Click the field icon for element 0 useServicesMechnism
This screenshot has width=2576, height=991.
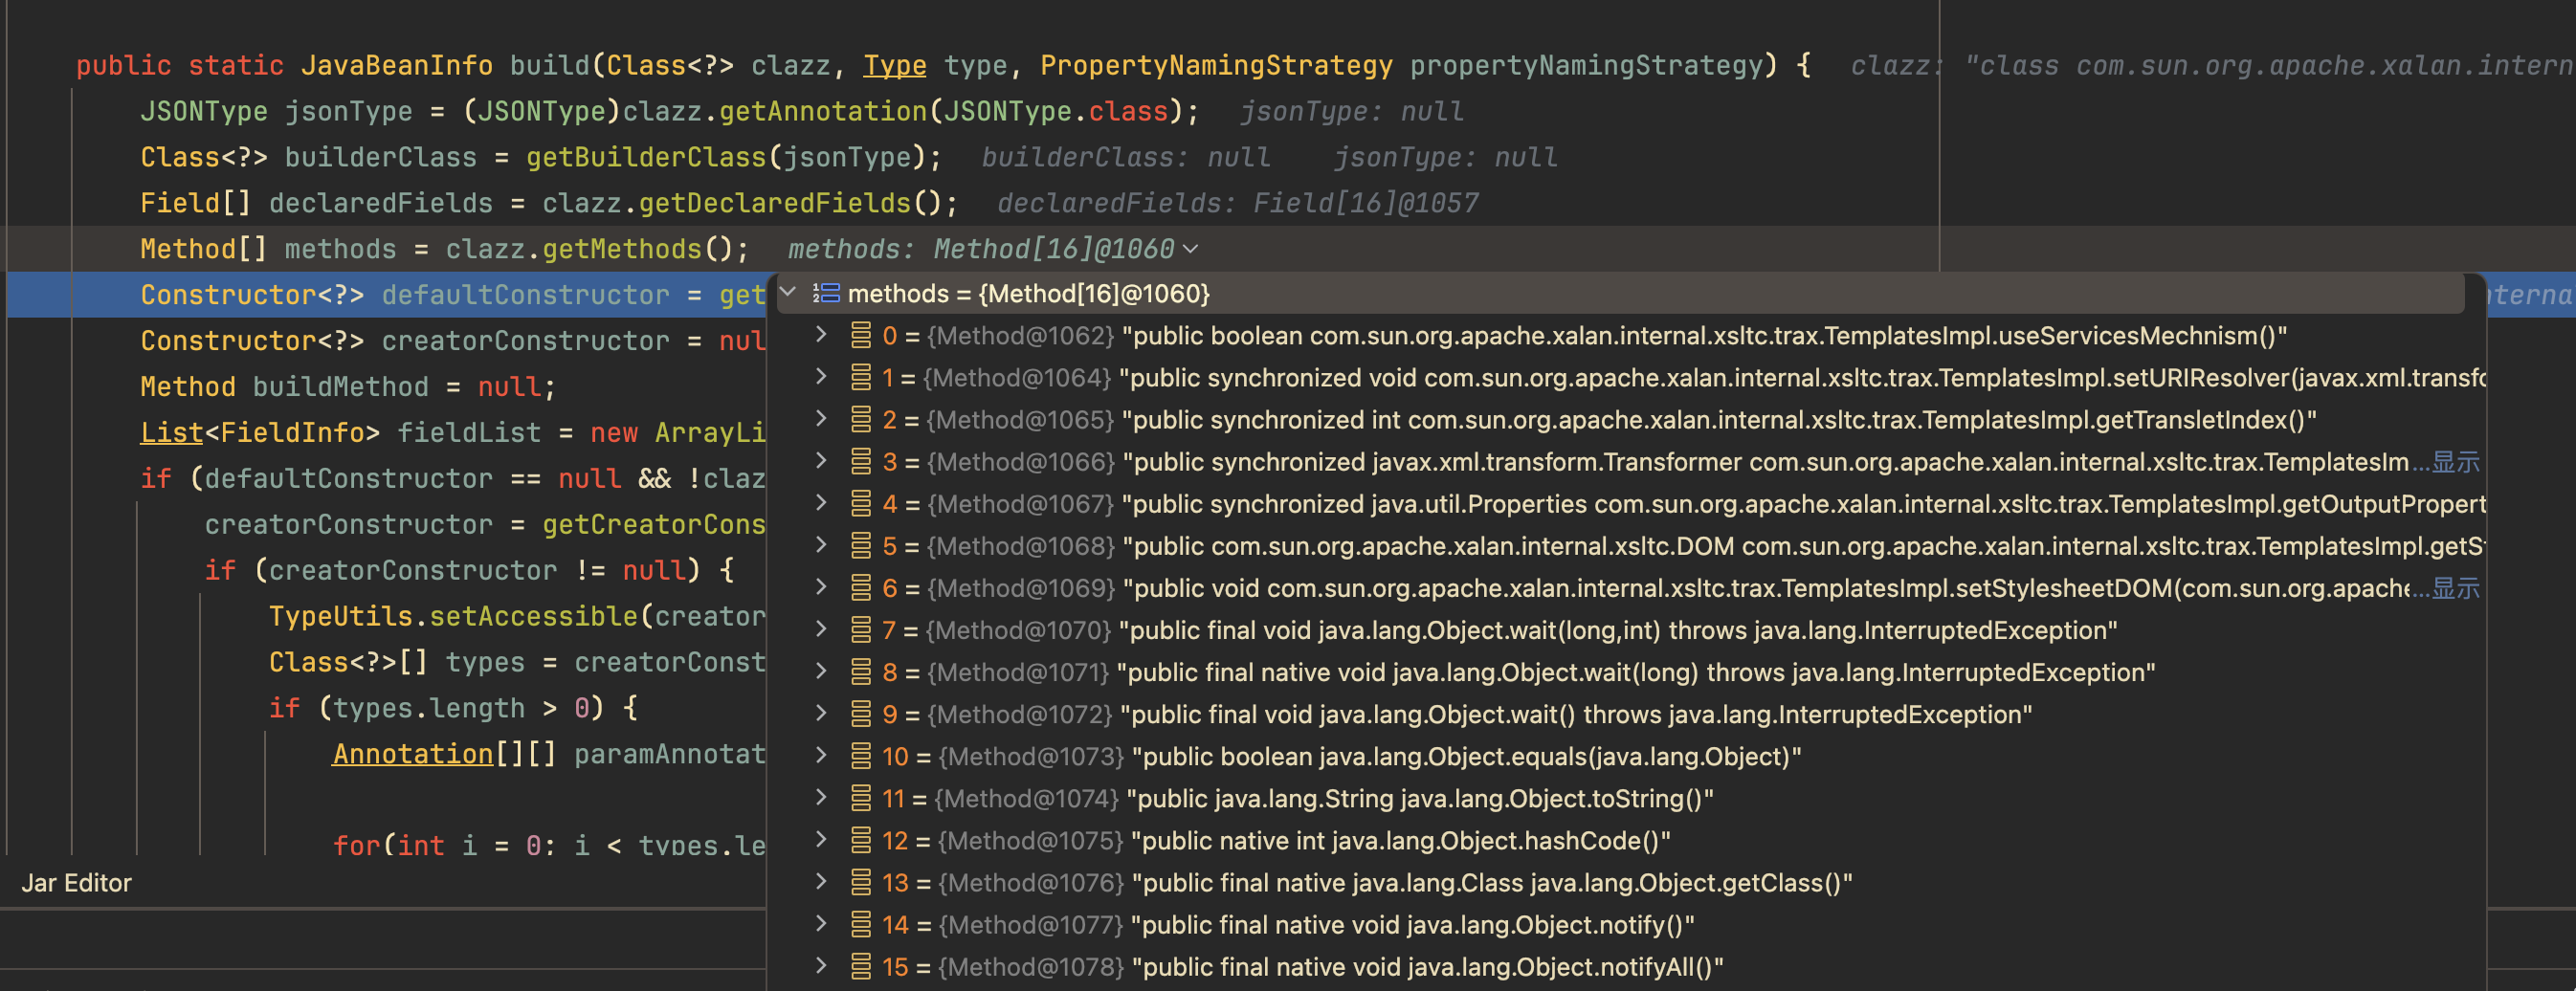[860, 336]
